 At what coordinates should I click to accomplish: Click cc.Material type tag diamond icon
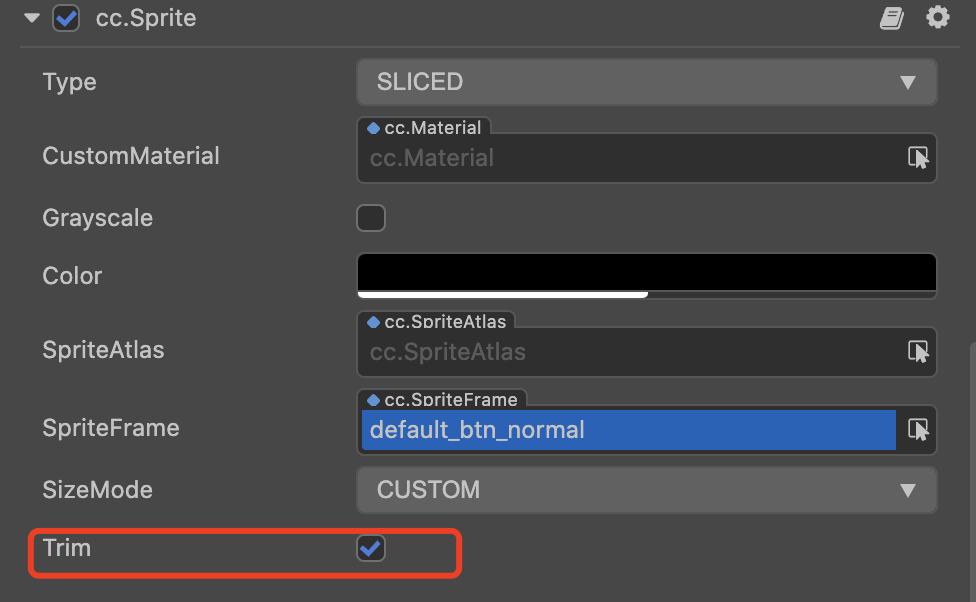pos(373,128)
